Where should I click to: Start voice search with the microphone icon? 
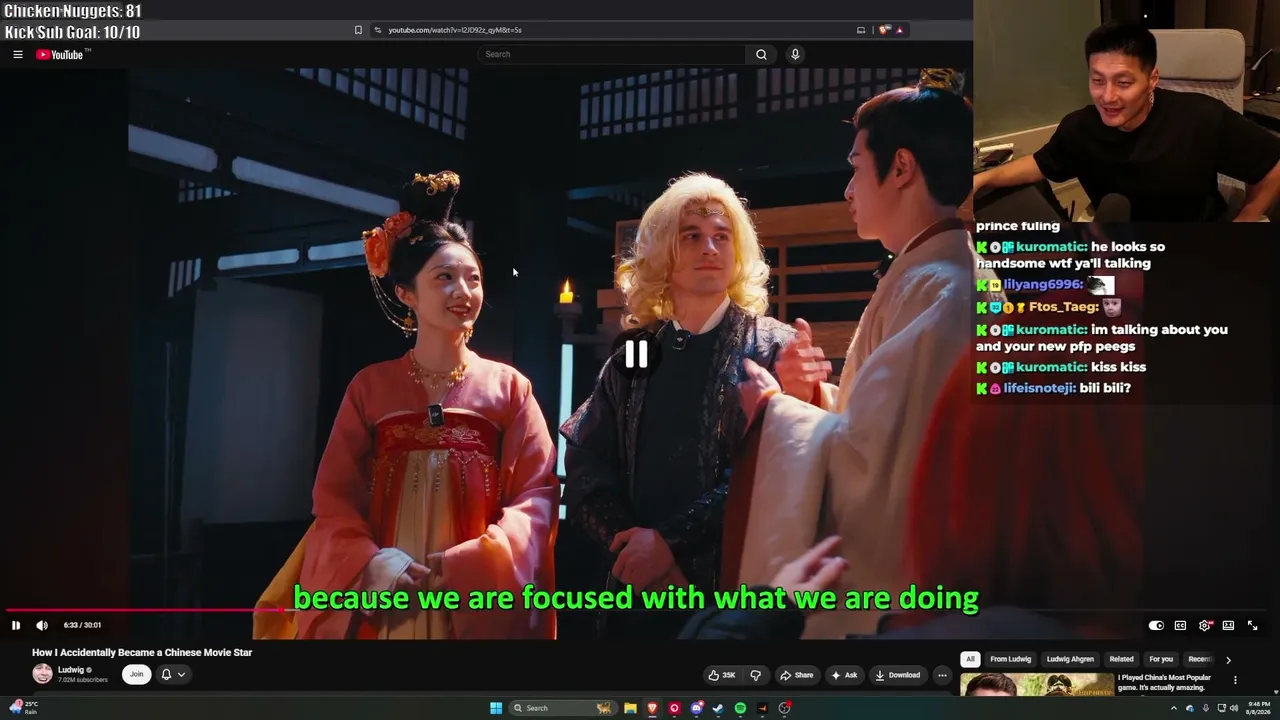[x=795, y=54]
